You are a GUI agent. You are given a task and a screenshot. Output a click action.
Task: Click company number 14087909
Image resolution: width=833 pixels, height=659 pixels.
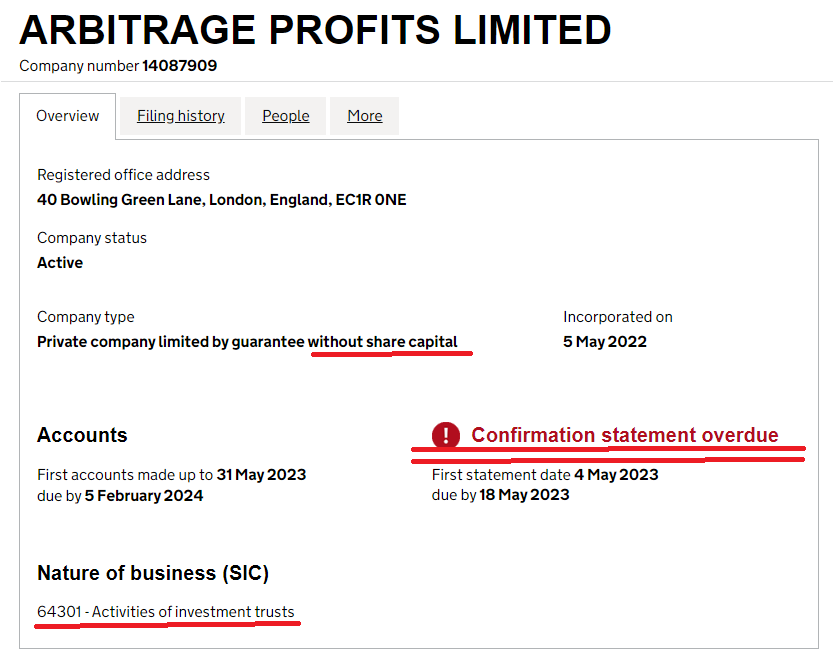(180, 66)
